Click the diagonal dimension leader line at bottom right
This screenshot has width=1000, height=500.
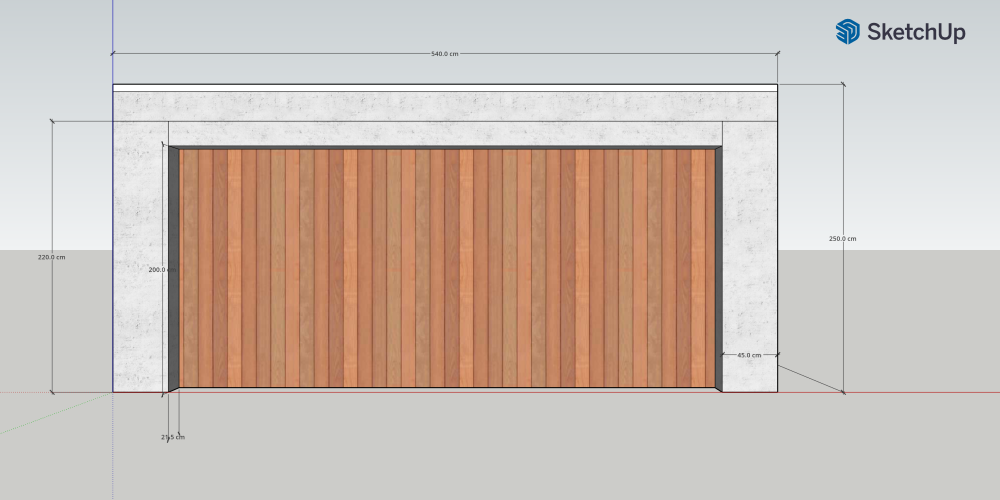pyautogui.click(x=812, y=379)
